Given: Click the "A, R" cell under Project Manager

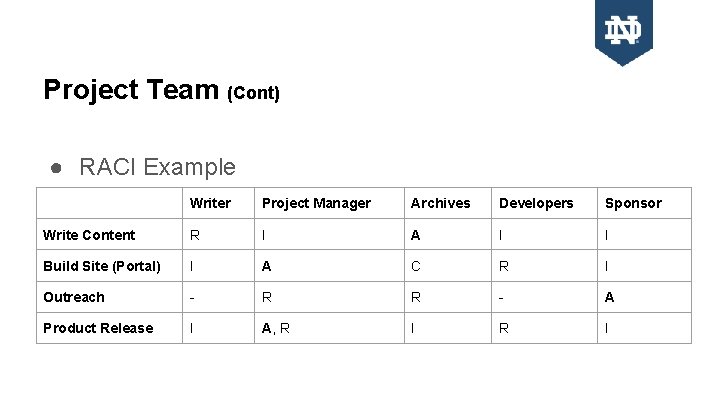Looking at the screenshot, I should (276, 328).
